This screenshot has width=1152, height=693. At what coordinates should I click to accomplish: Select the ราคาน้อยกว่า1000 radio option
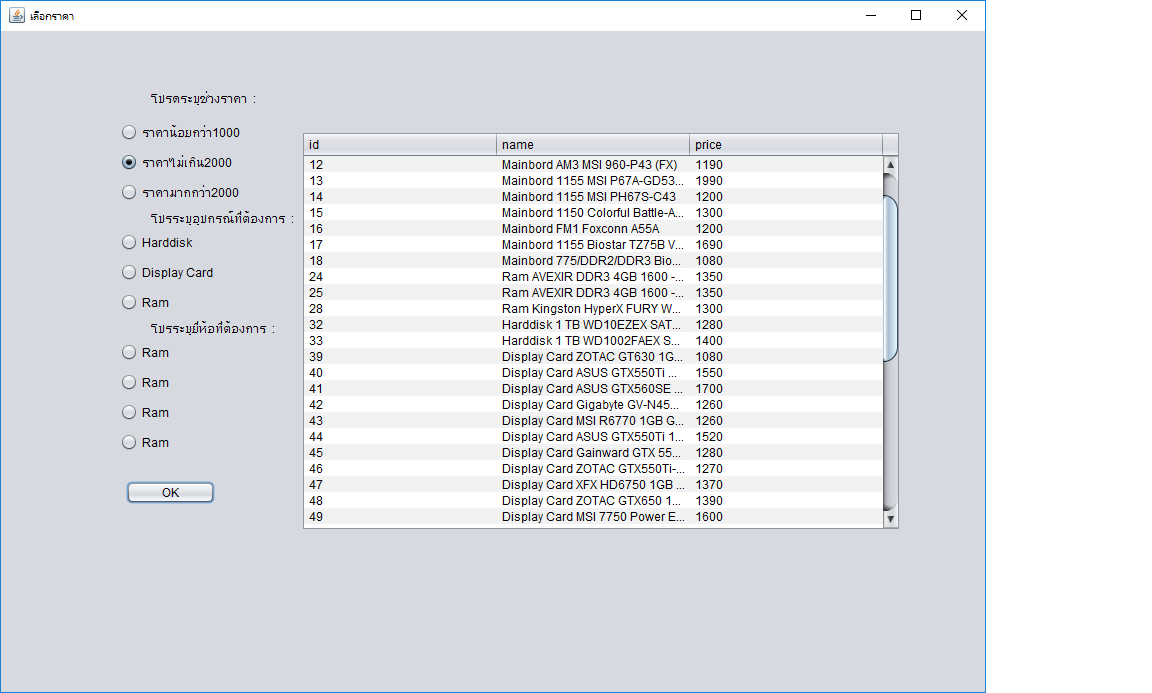coord(181,132)
